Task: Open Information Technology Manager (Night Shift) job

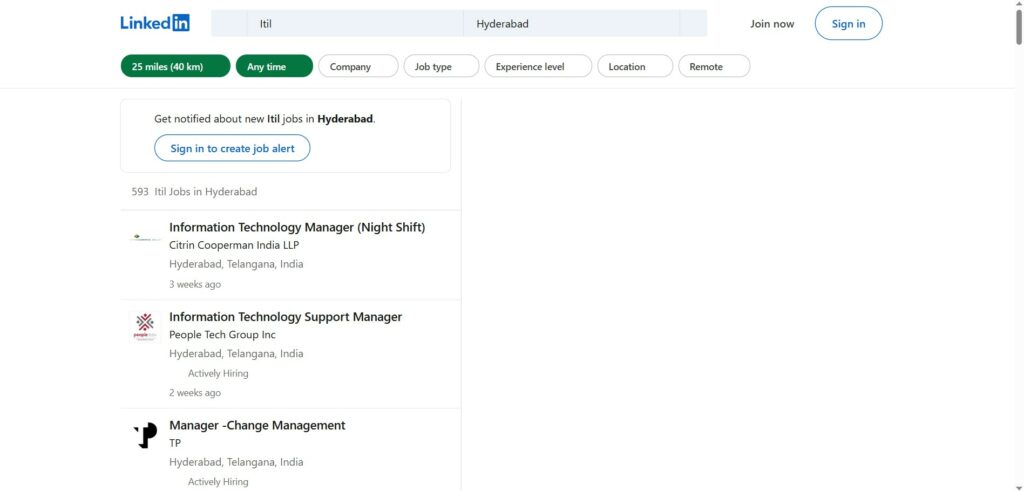Action: 297,227
